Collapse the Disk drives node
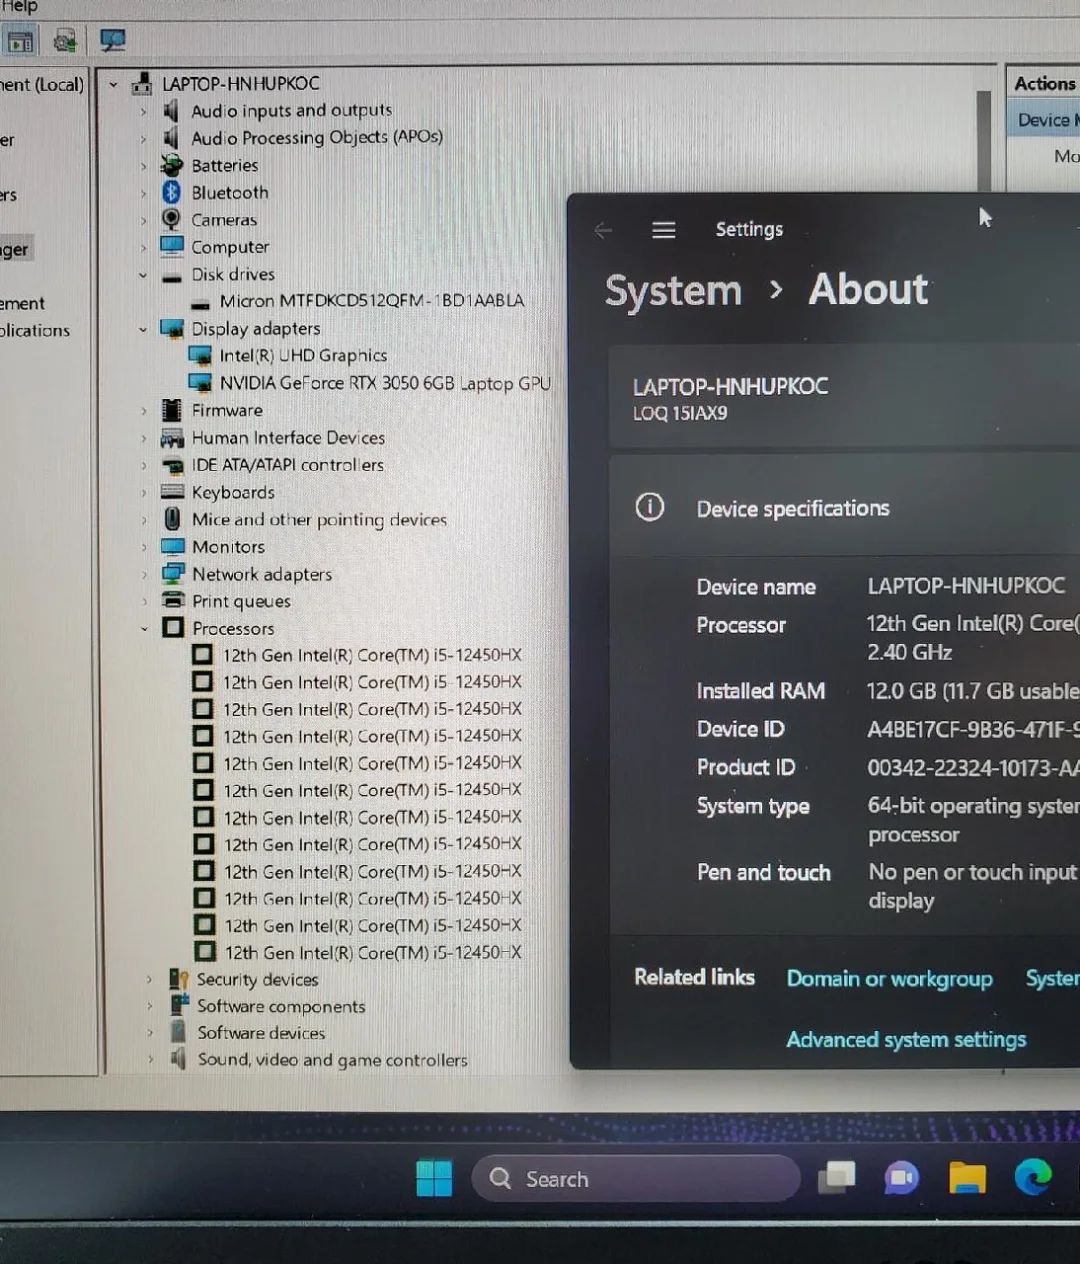 click(143, 275)
